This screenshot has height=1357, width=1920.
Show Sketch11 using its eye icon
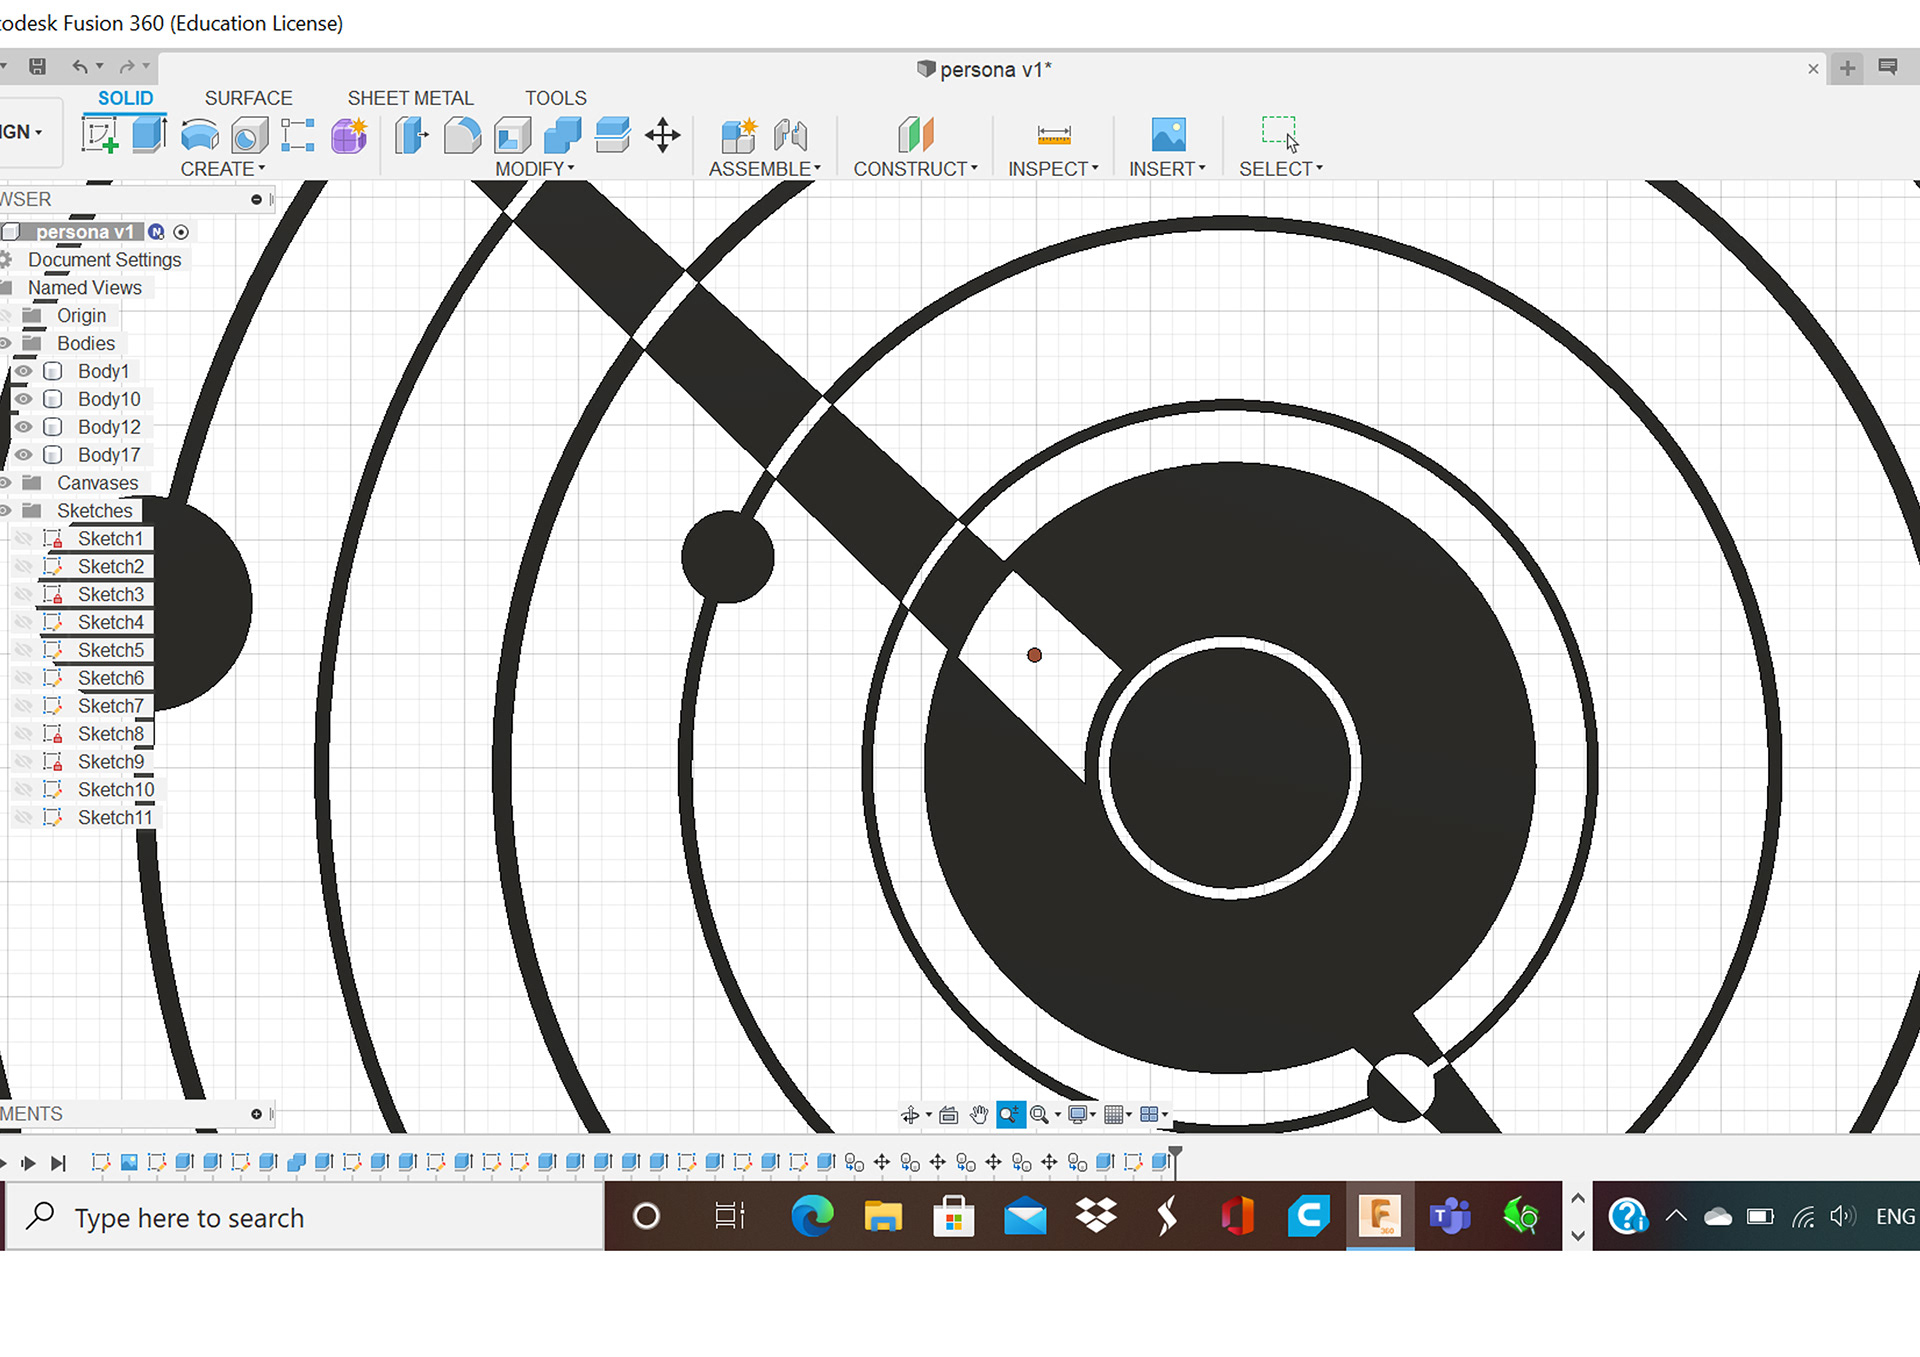click(23, 818)
